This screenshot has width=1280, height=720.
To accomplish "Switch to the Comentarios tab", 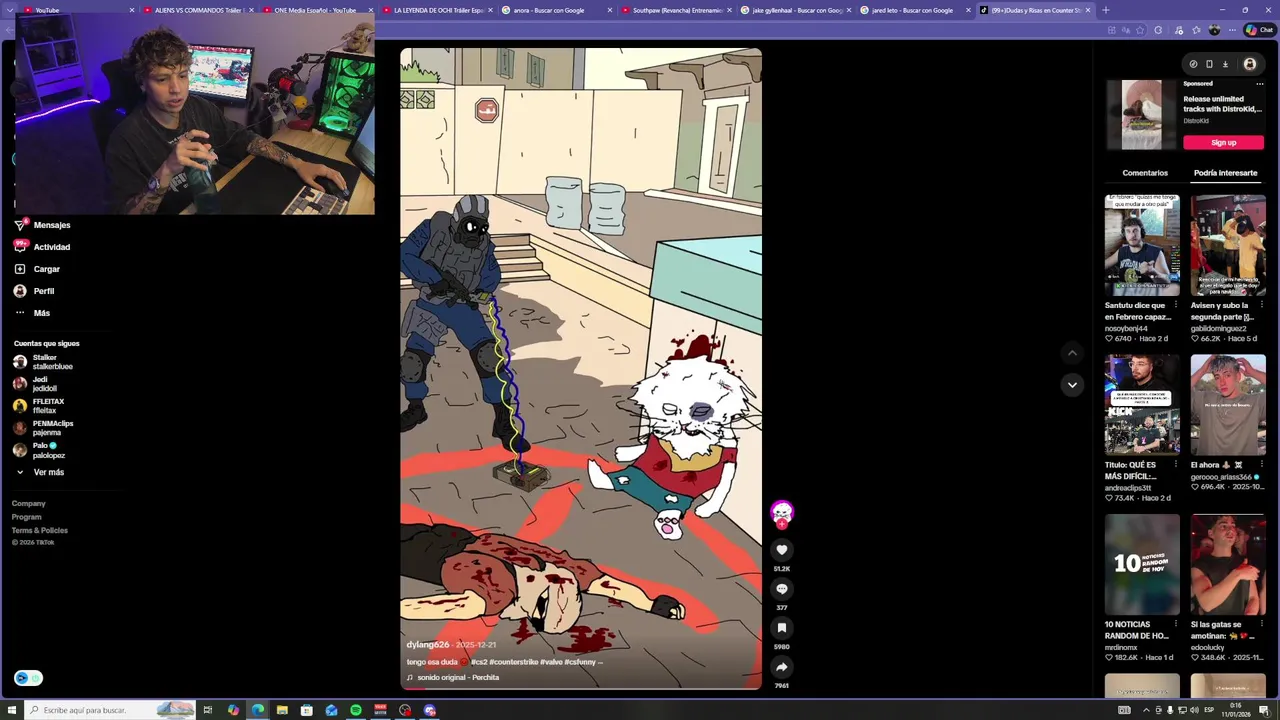I will pyautogui.click(x=1145, y=173).
